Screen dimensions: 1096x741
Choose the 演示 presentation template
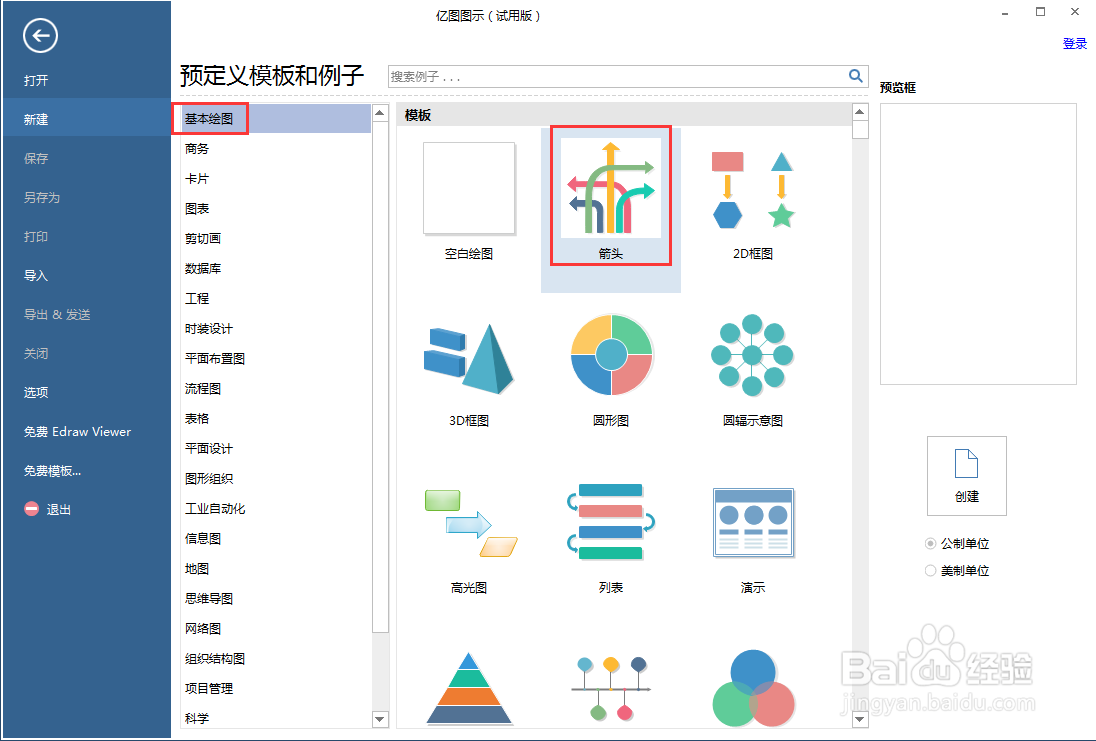[x=753, y=522]
